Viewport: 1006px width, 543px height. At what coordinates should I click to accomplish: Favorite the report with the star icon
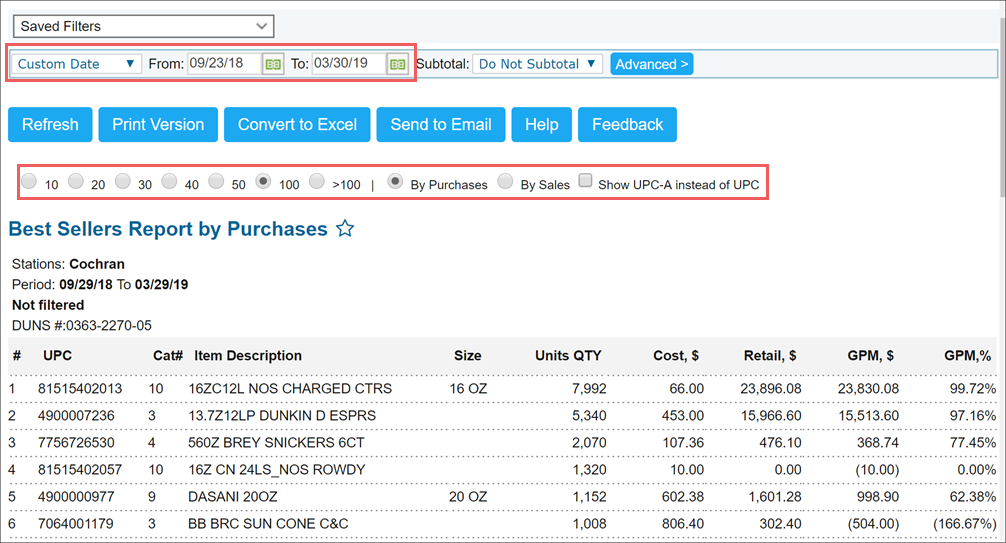click(345, 228)
